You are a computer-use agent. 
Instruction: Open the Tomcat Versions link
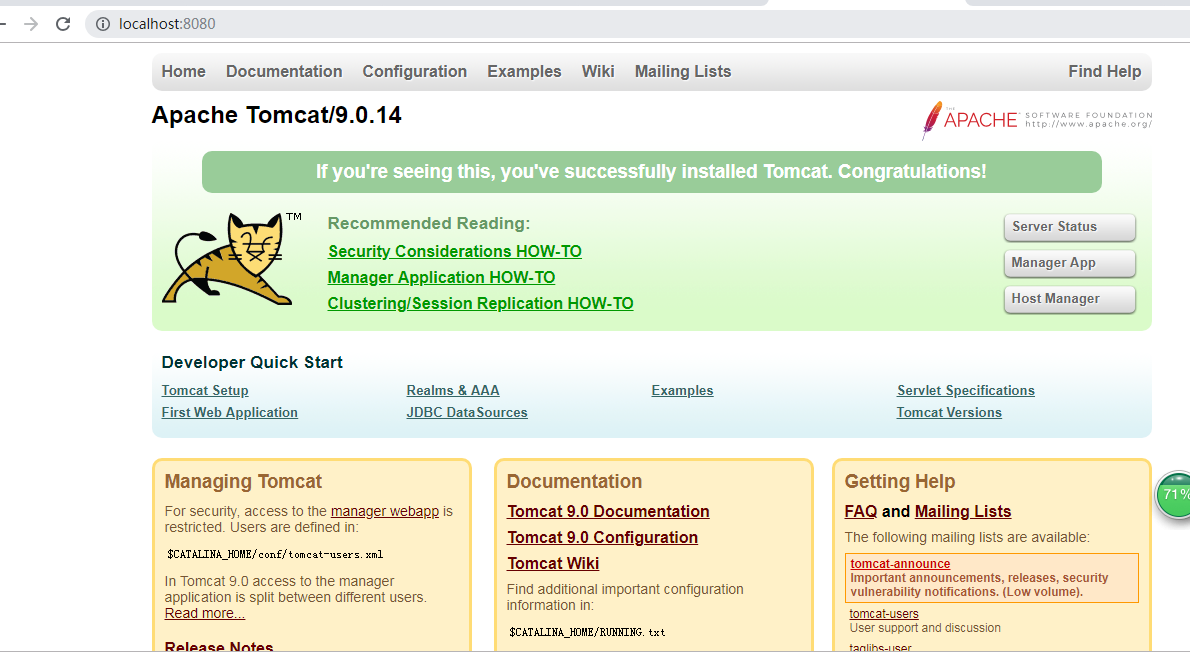(x=949, y=412)
